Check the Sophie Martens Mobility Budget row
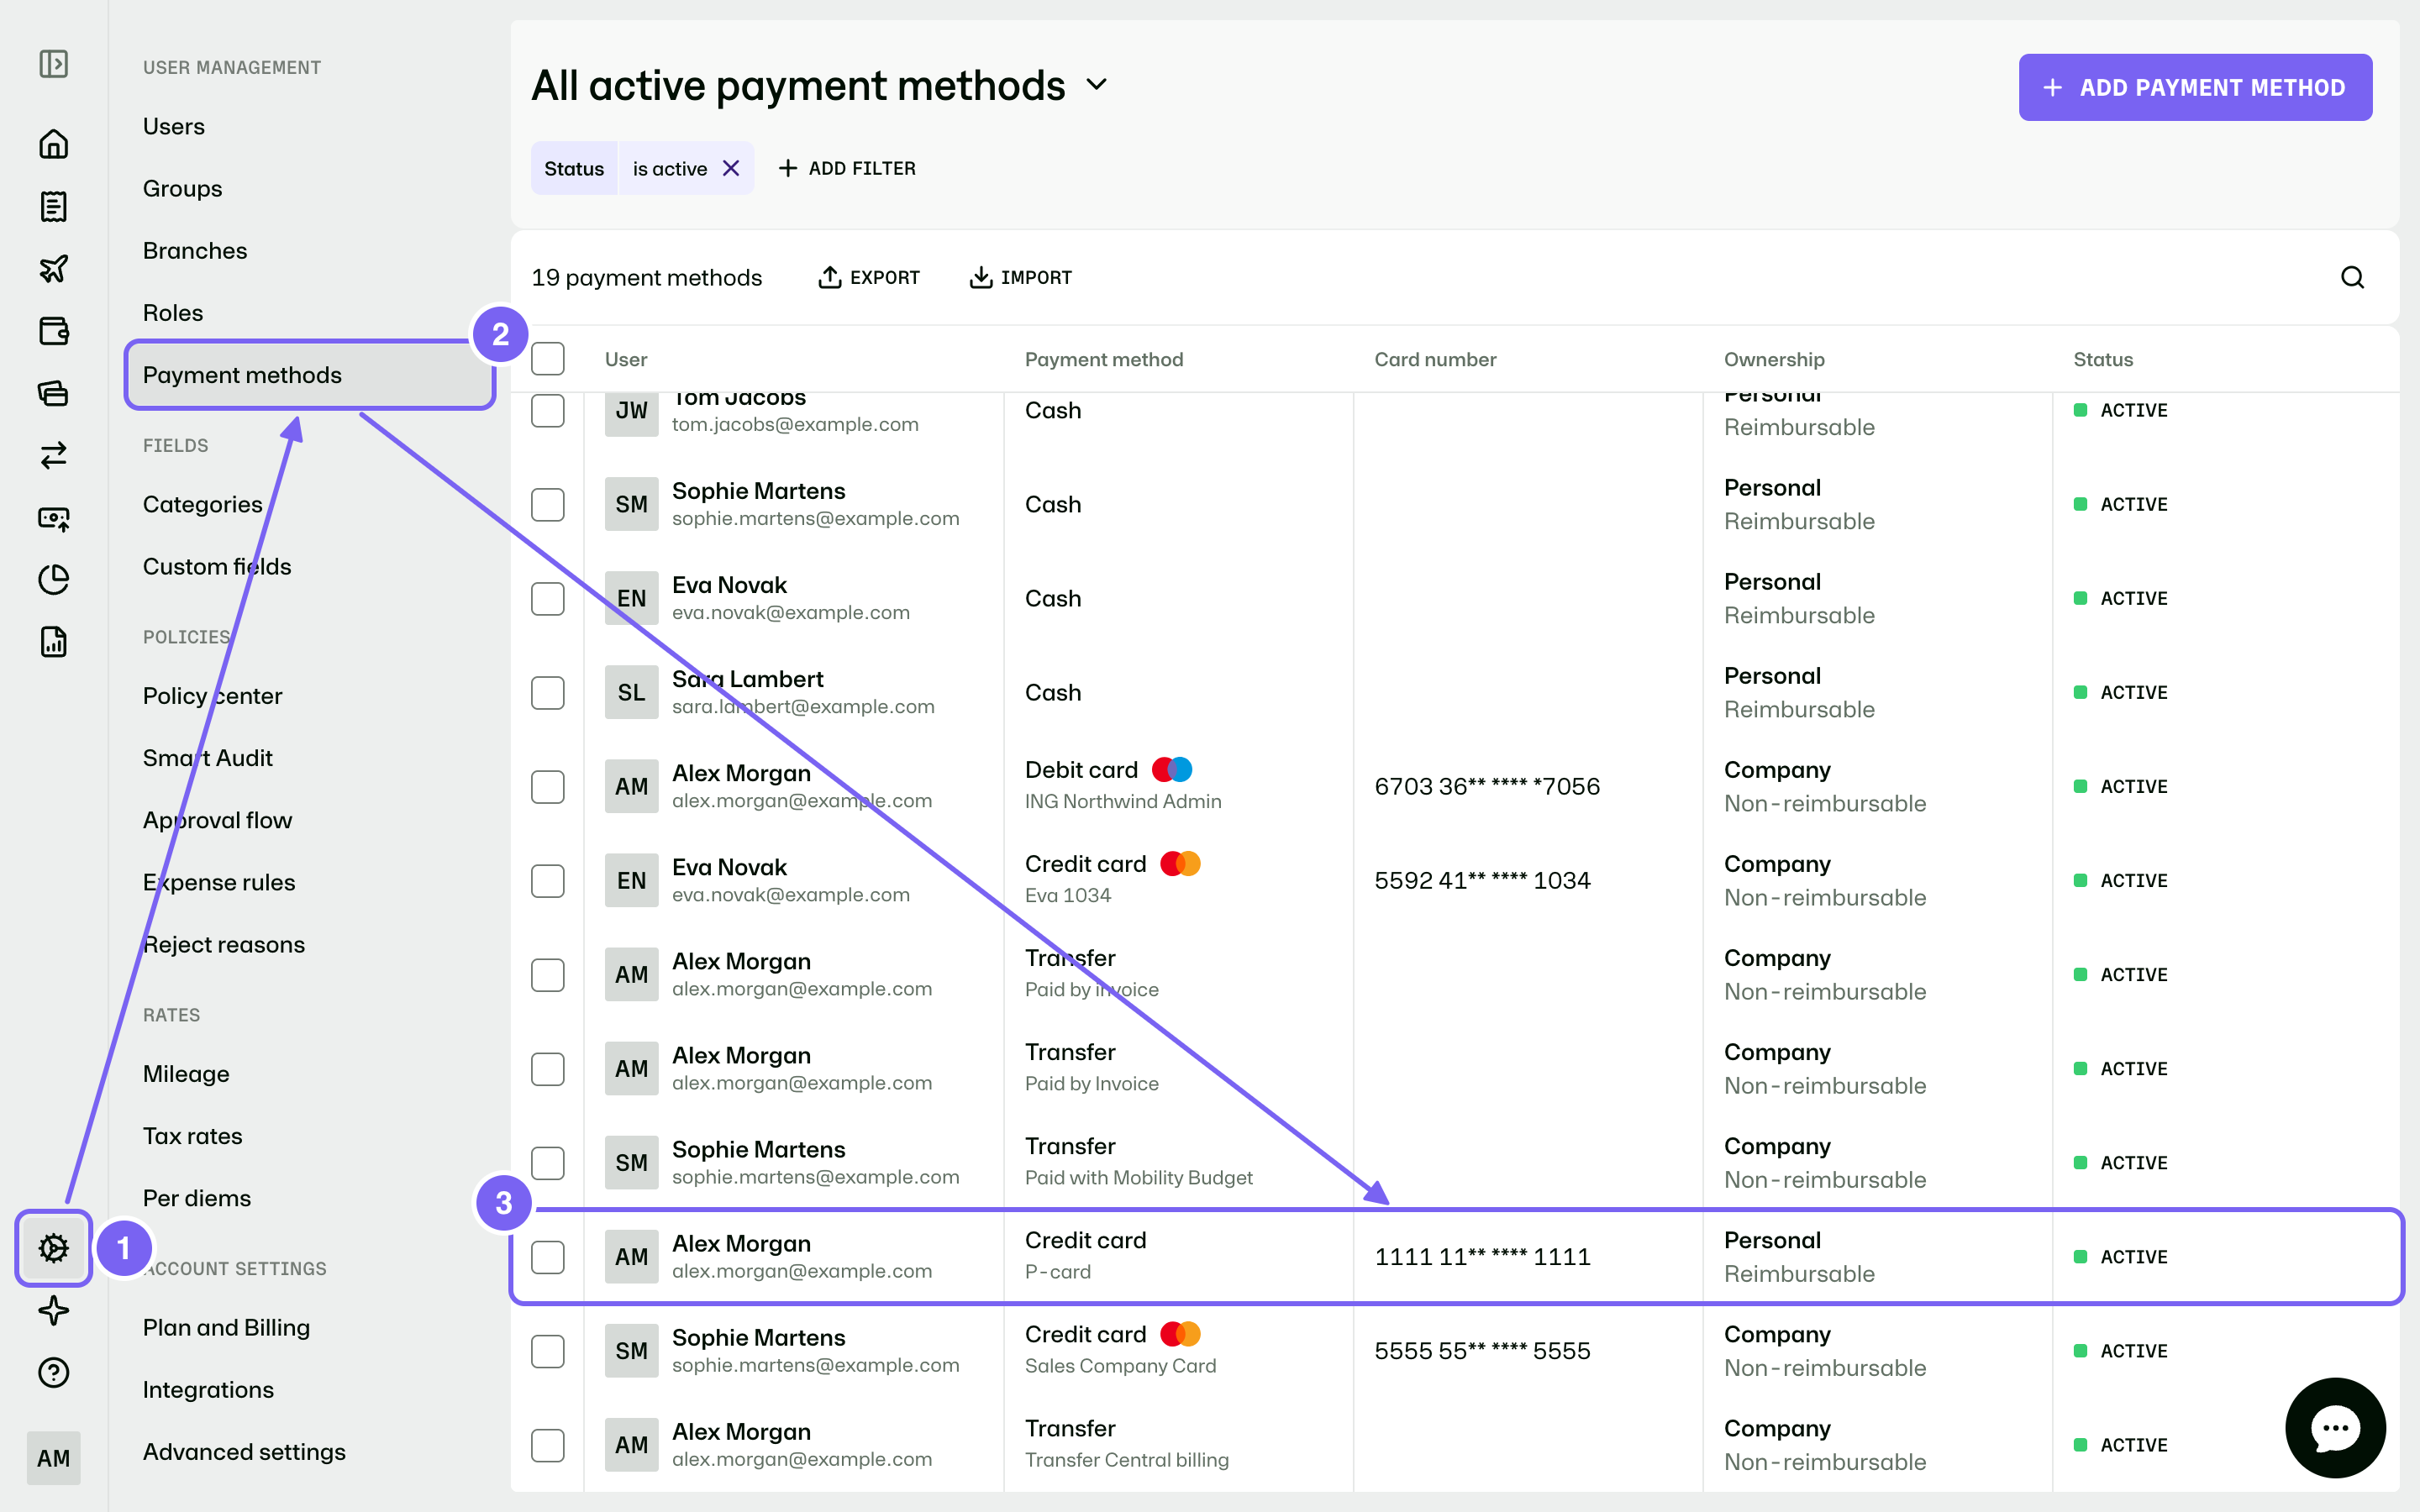This screenshot has width=2420, height=1512. point(547,1163)
